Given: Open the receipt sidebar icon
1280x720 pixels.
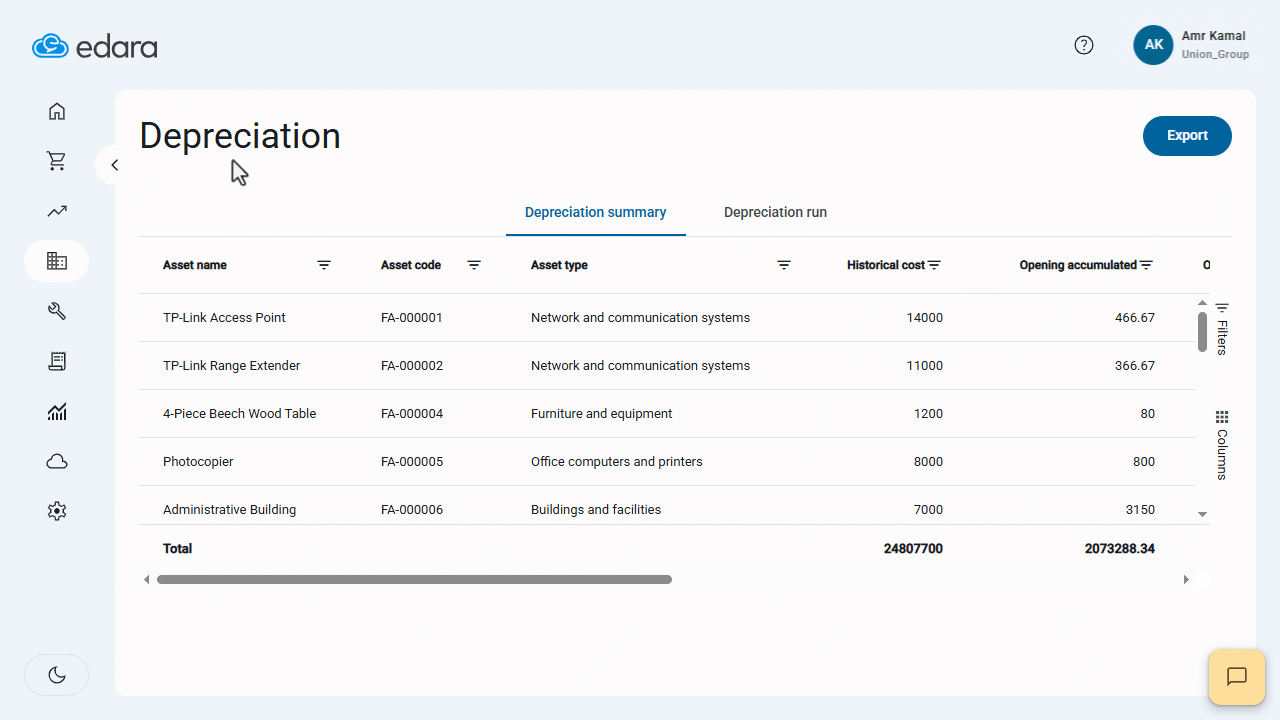Looking at the screenshot, I should 57,361.
